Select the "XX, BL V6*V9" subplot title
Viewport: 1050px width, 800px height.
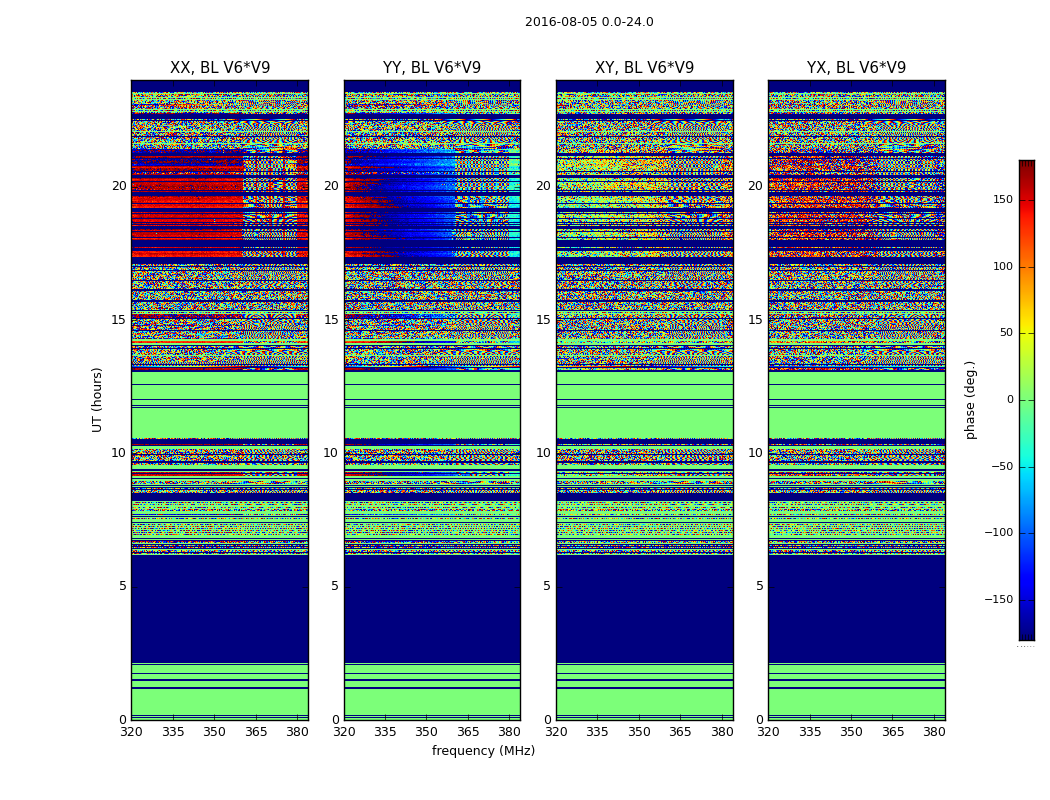[220, 68]
